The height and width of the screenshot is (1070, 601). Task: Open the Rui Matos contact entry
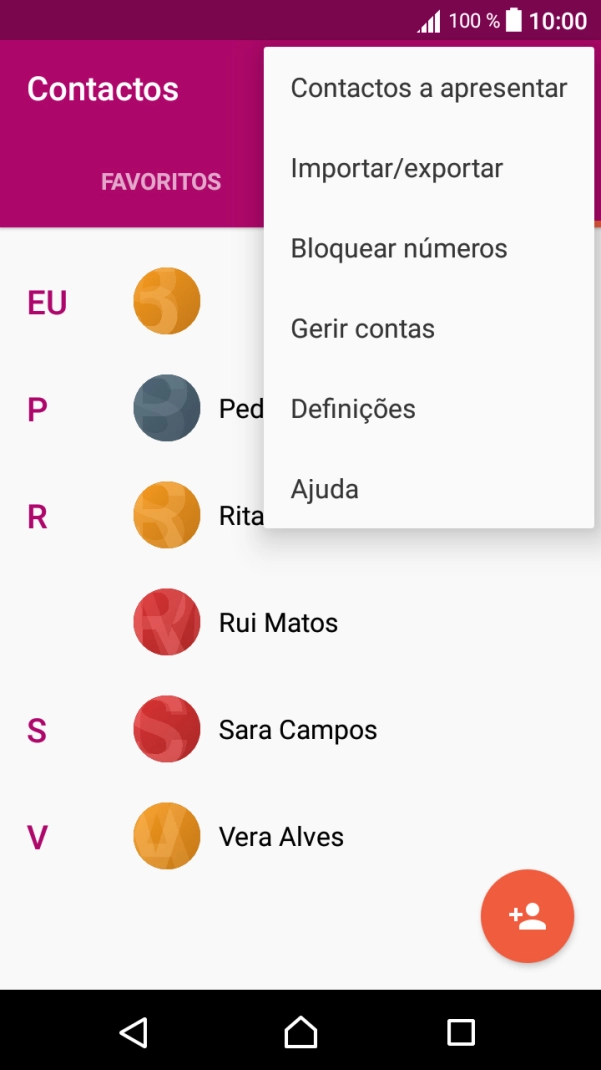click(x=279, y=621)
